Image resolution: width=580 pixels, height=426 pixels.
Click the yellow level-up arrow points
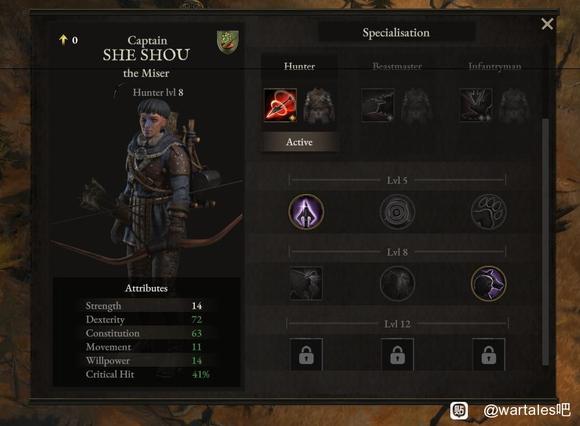click(x=68, y=40)
